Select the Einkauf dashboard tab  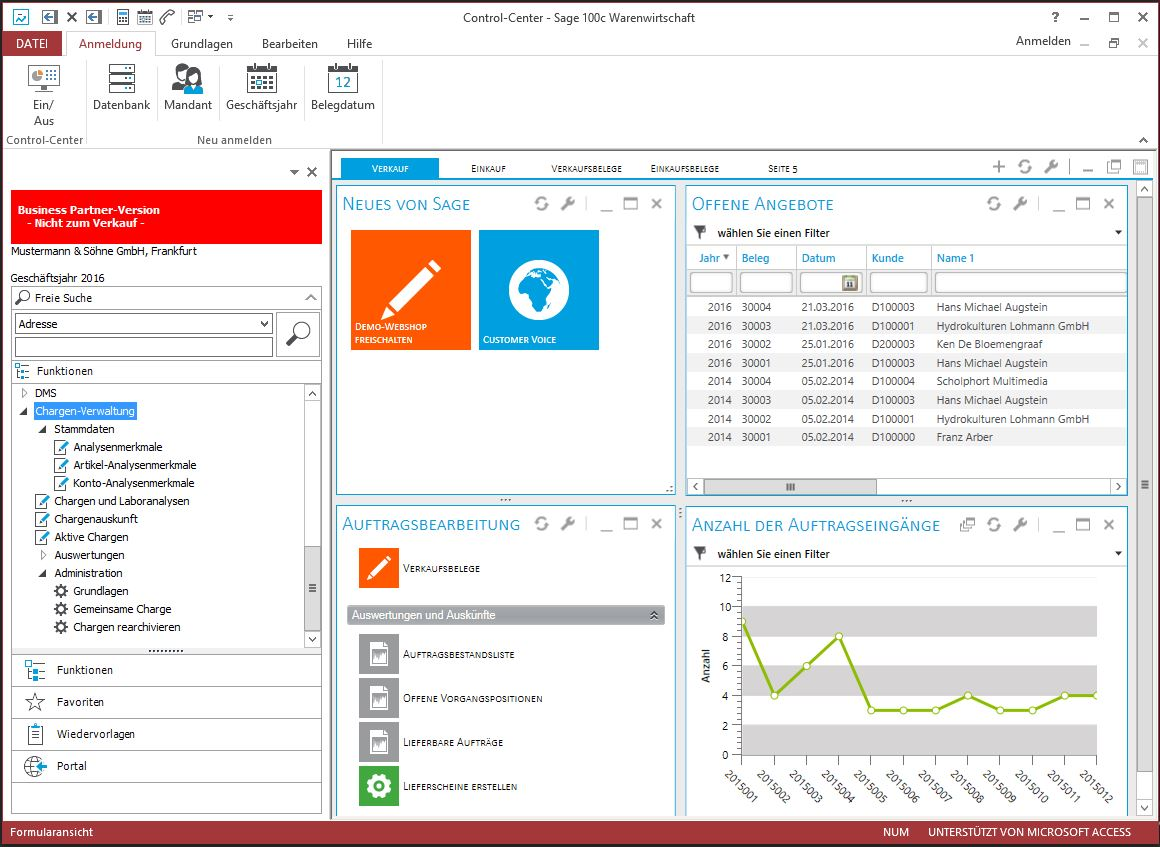tap(487, 168)
